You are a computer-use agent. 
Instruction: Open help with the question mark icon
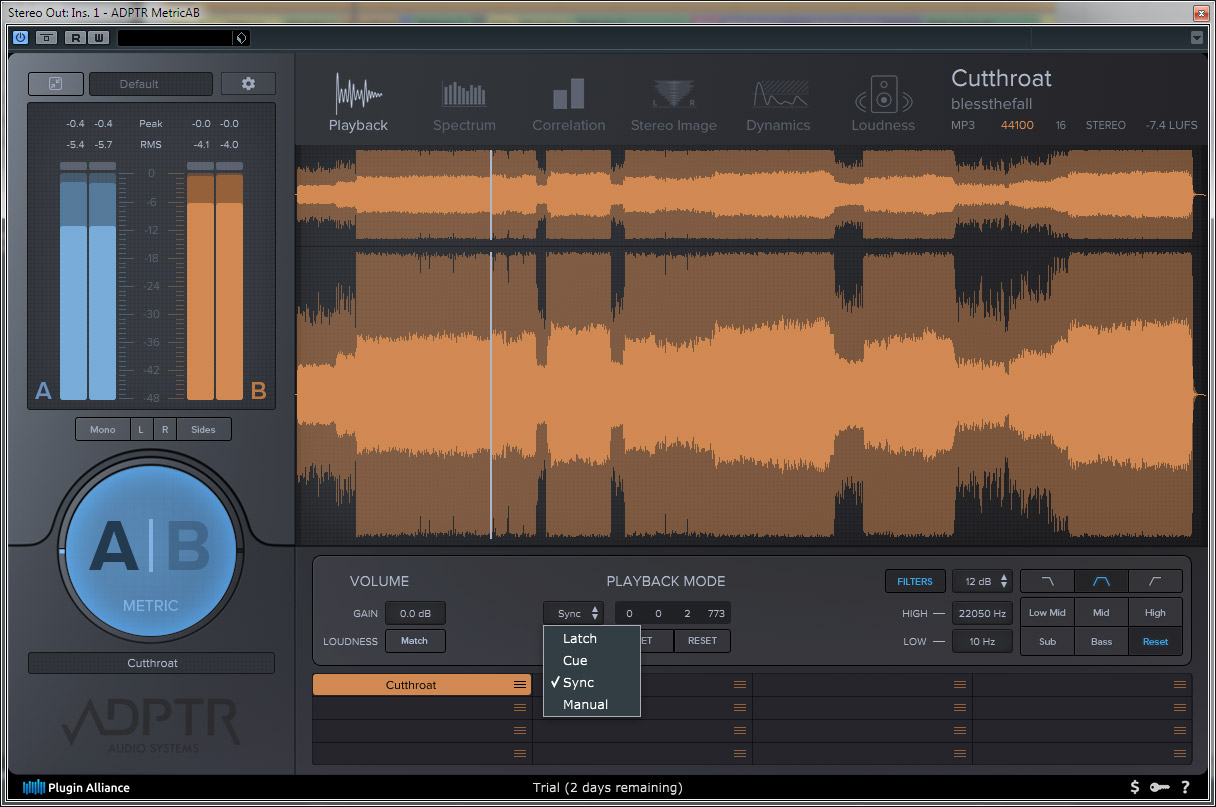click(x=1185, y=787)
